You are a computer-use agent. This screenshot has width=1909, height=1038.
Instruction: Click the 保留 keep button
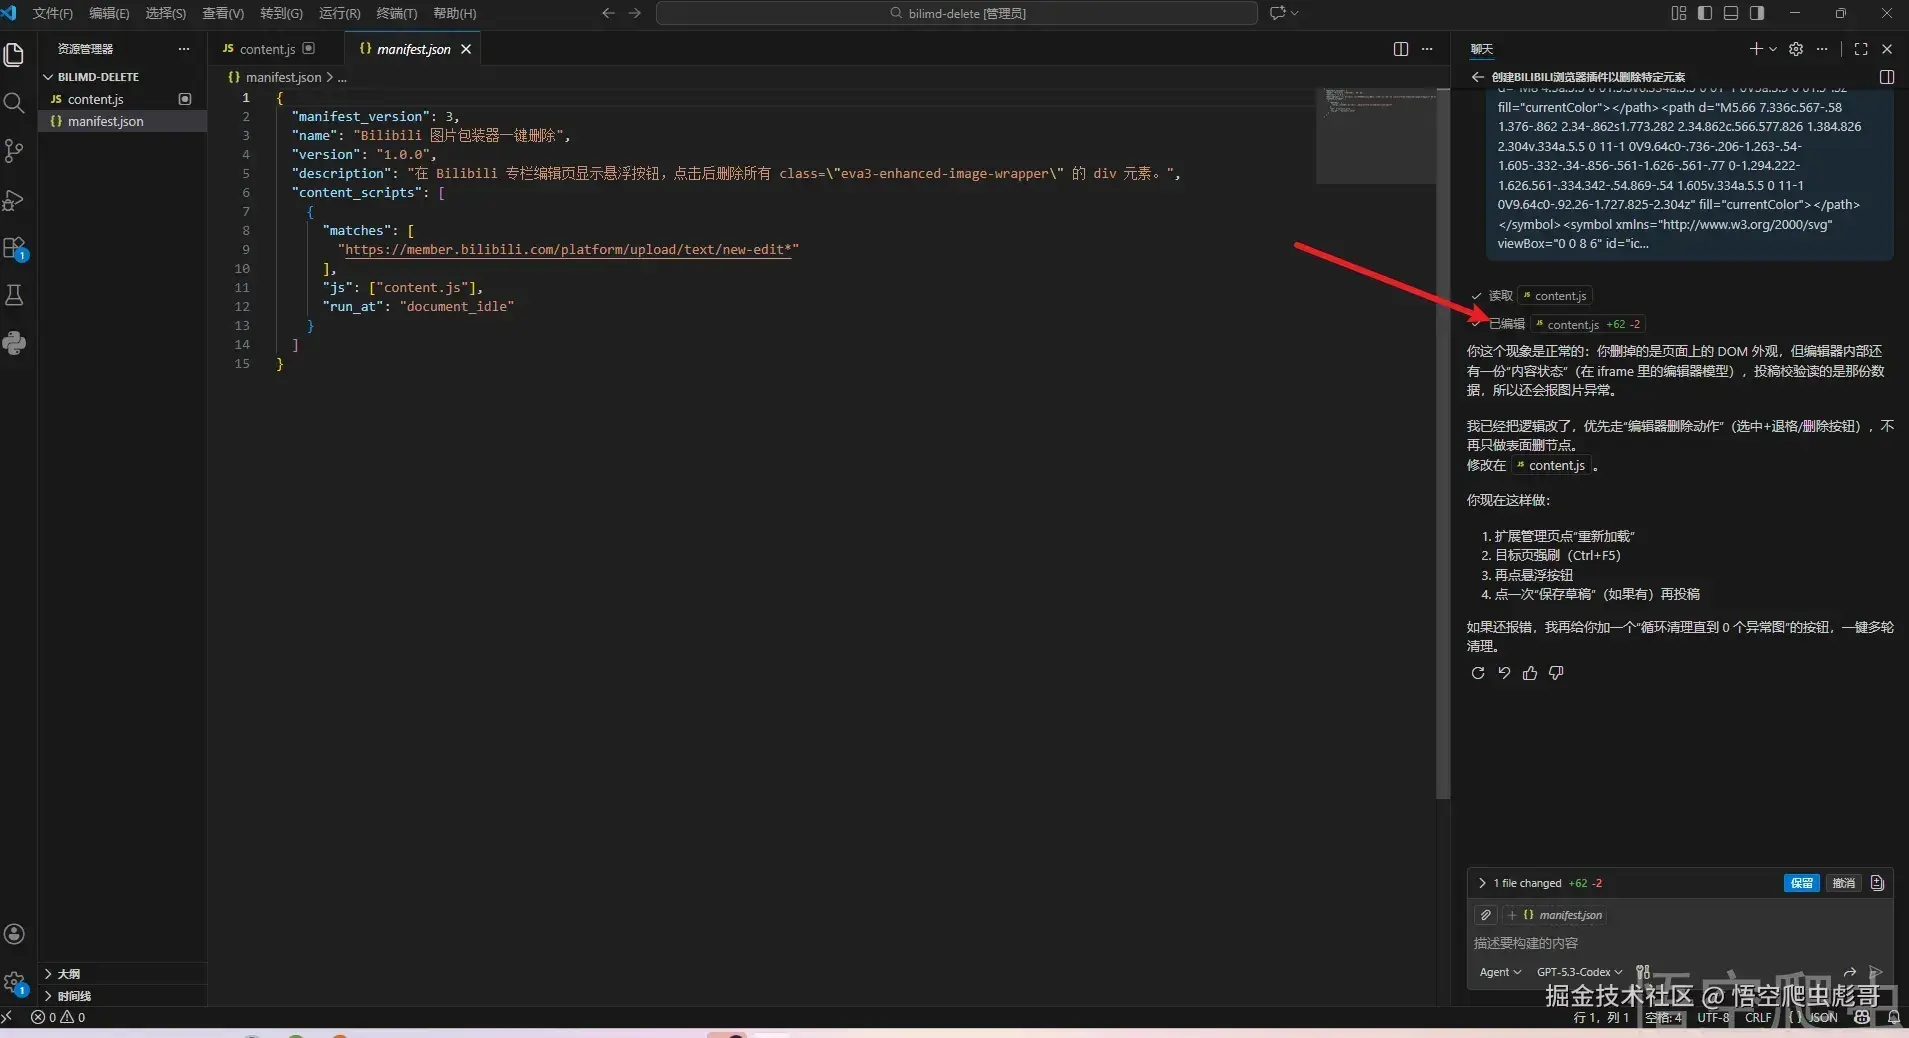click(x=1802, y=883)
